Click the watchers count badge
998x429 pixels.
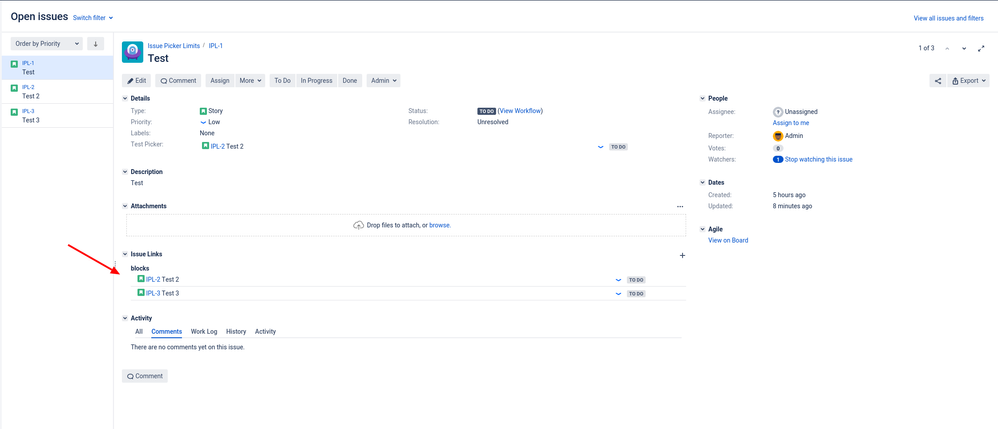778,160
